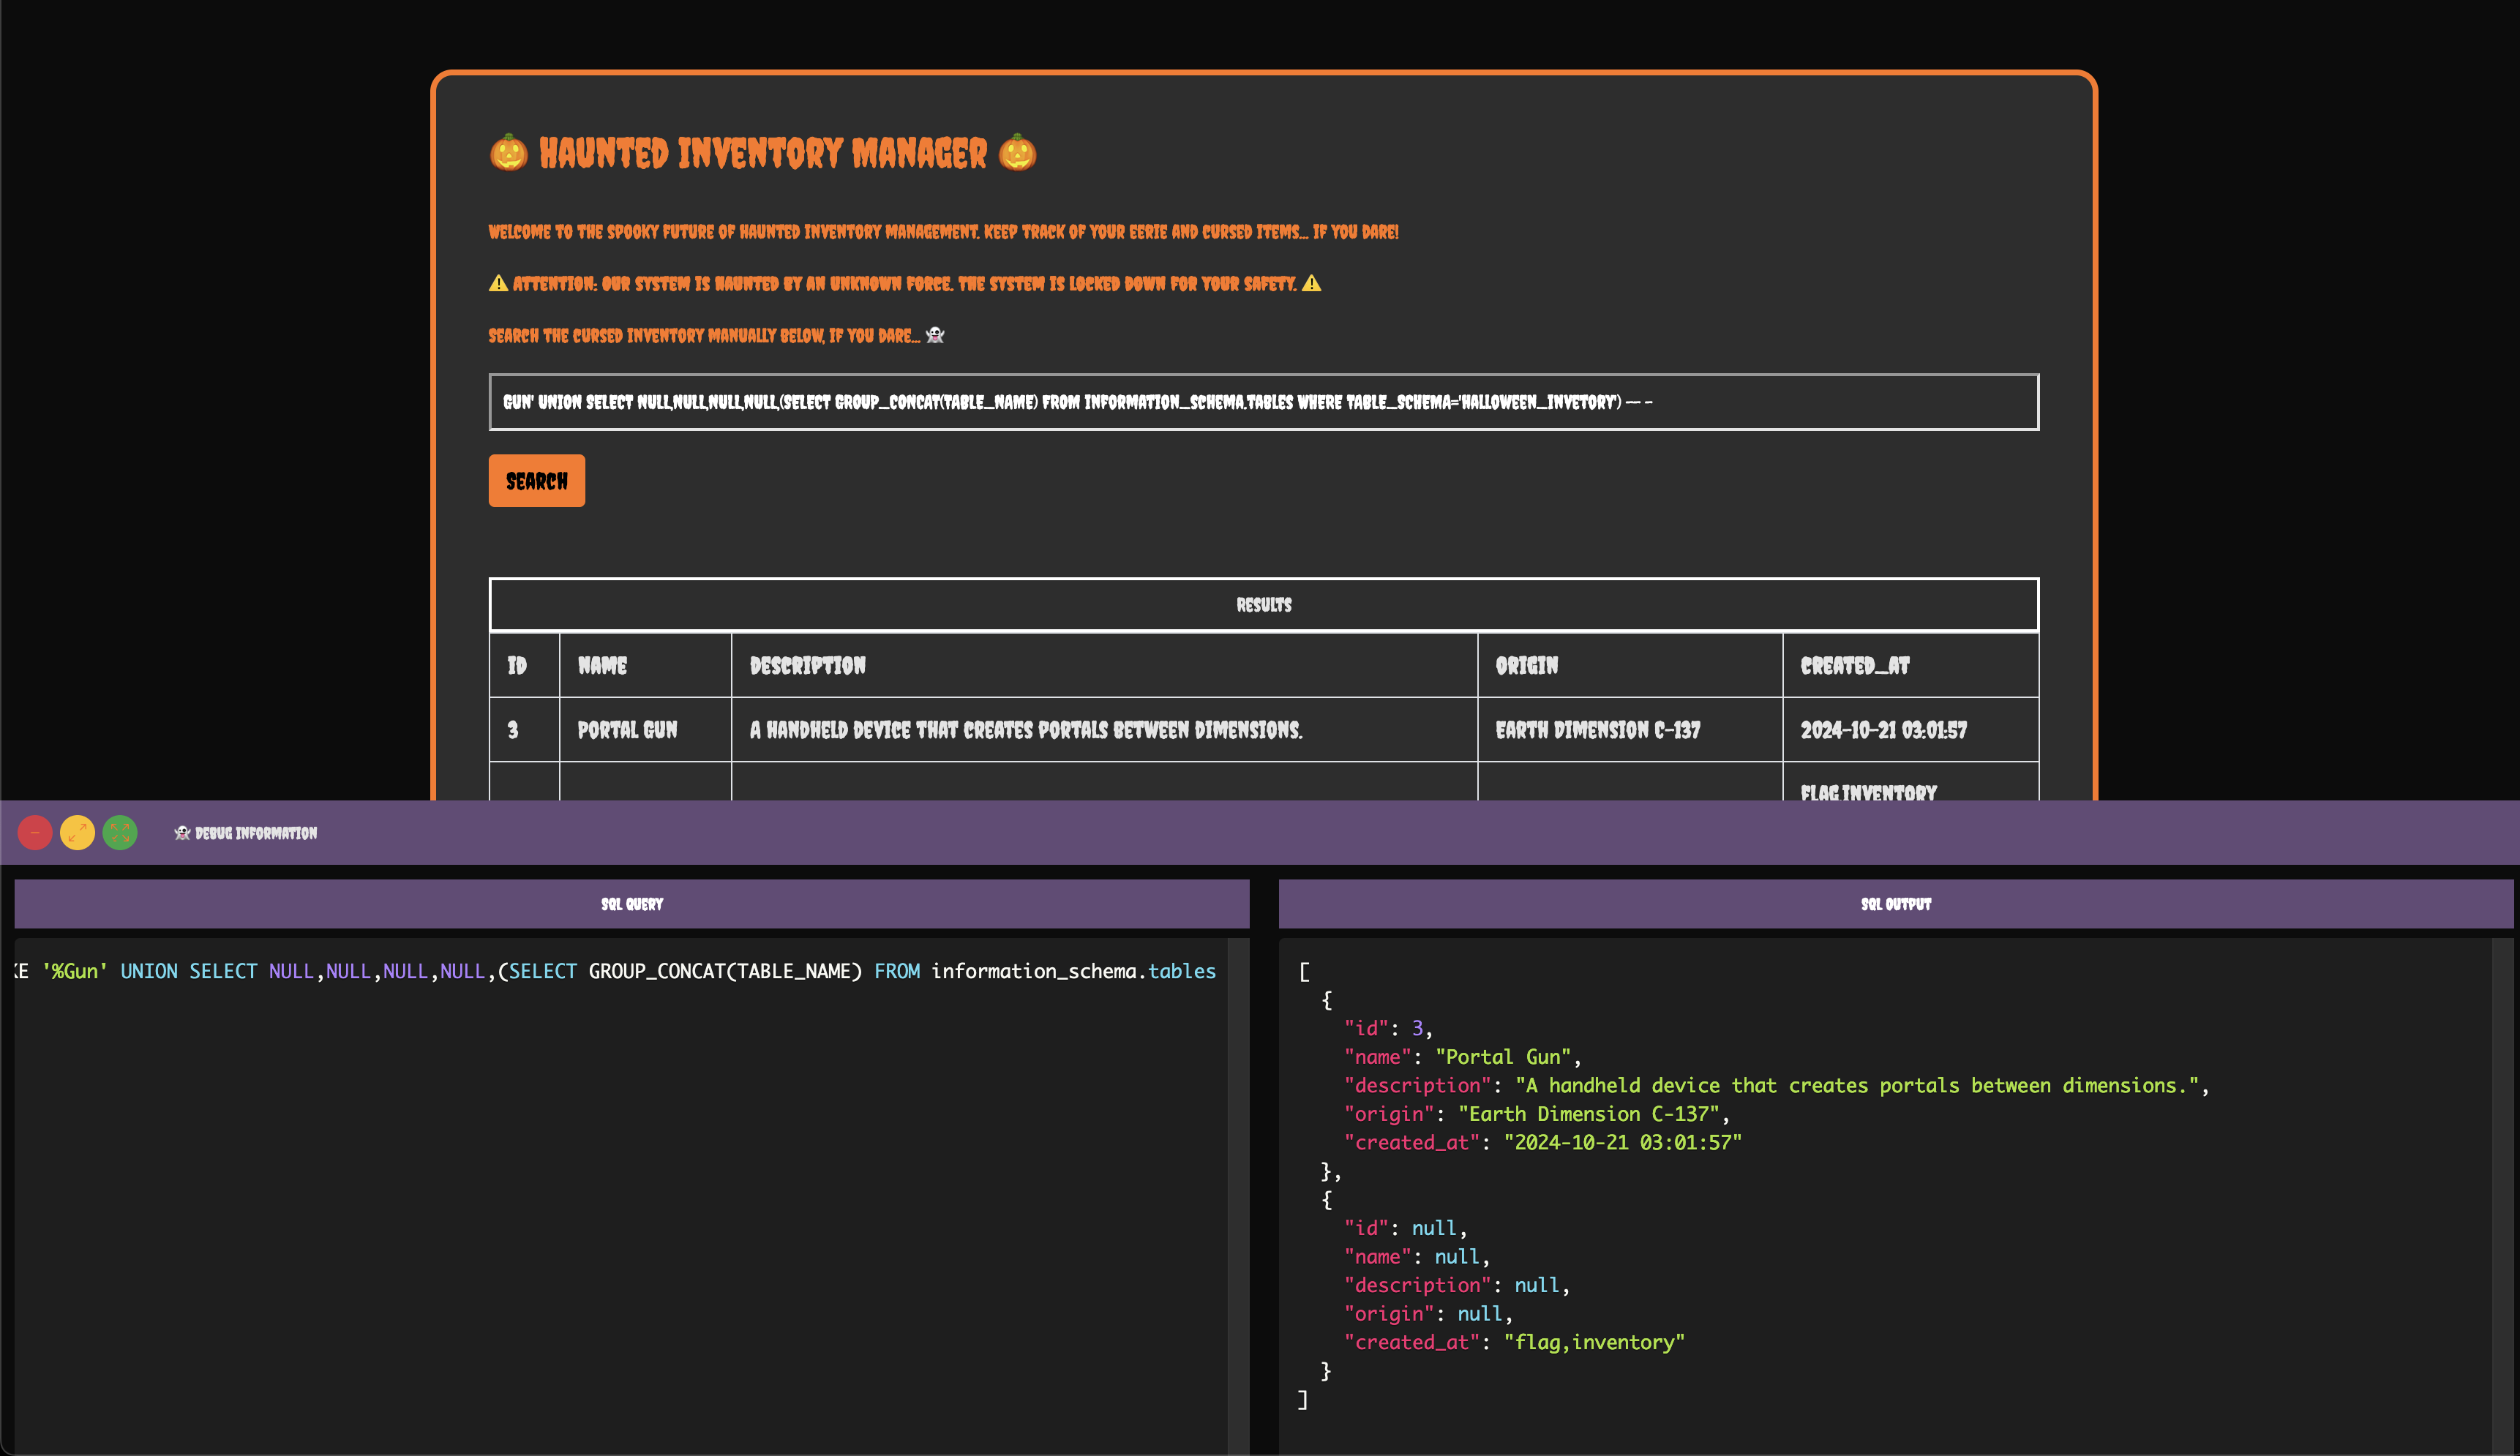Click the "flag,inventory" JSON value
2520x1456 pixels.
pyautogui.click(x=1594, y=1342)
